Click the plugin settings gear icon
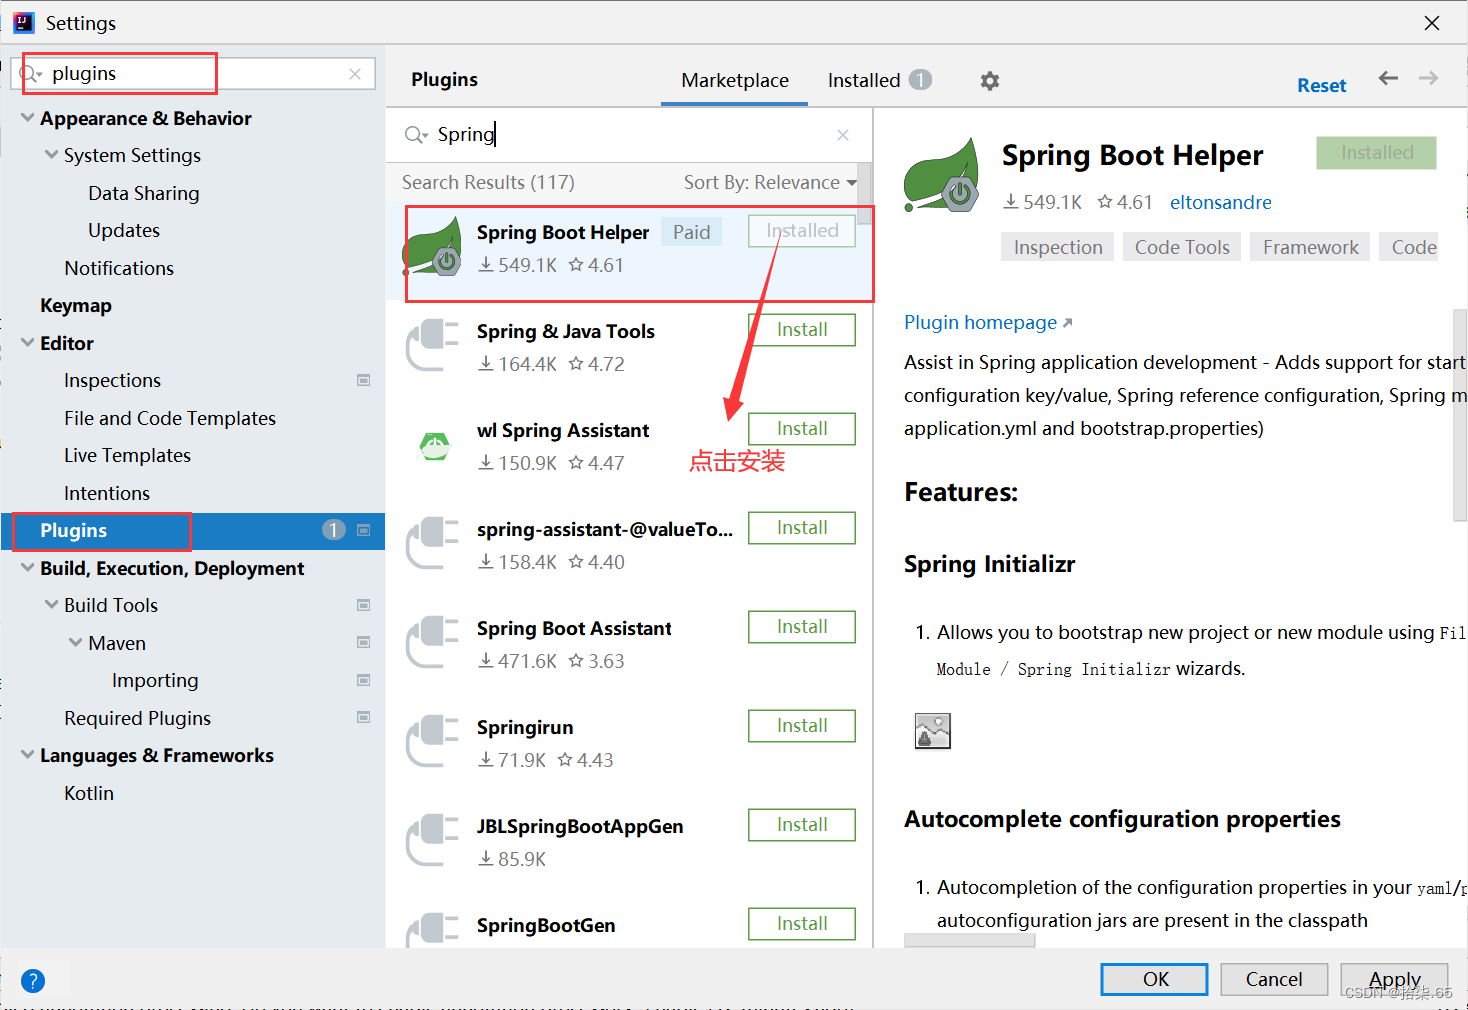Image resolution: width=1468 pixels, height=1010 pixels. (989, 80)
